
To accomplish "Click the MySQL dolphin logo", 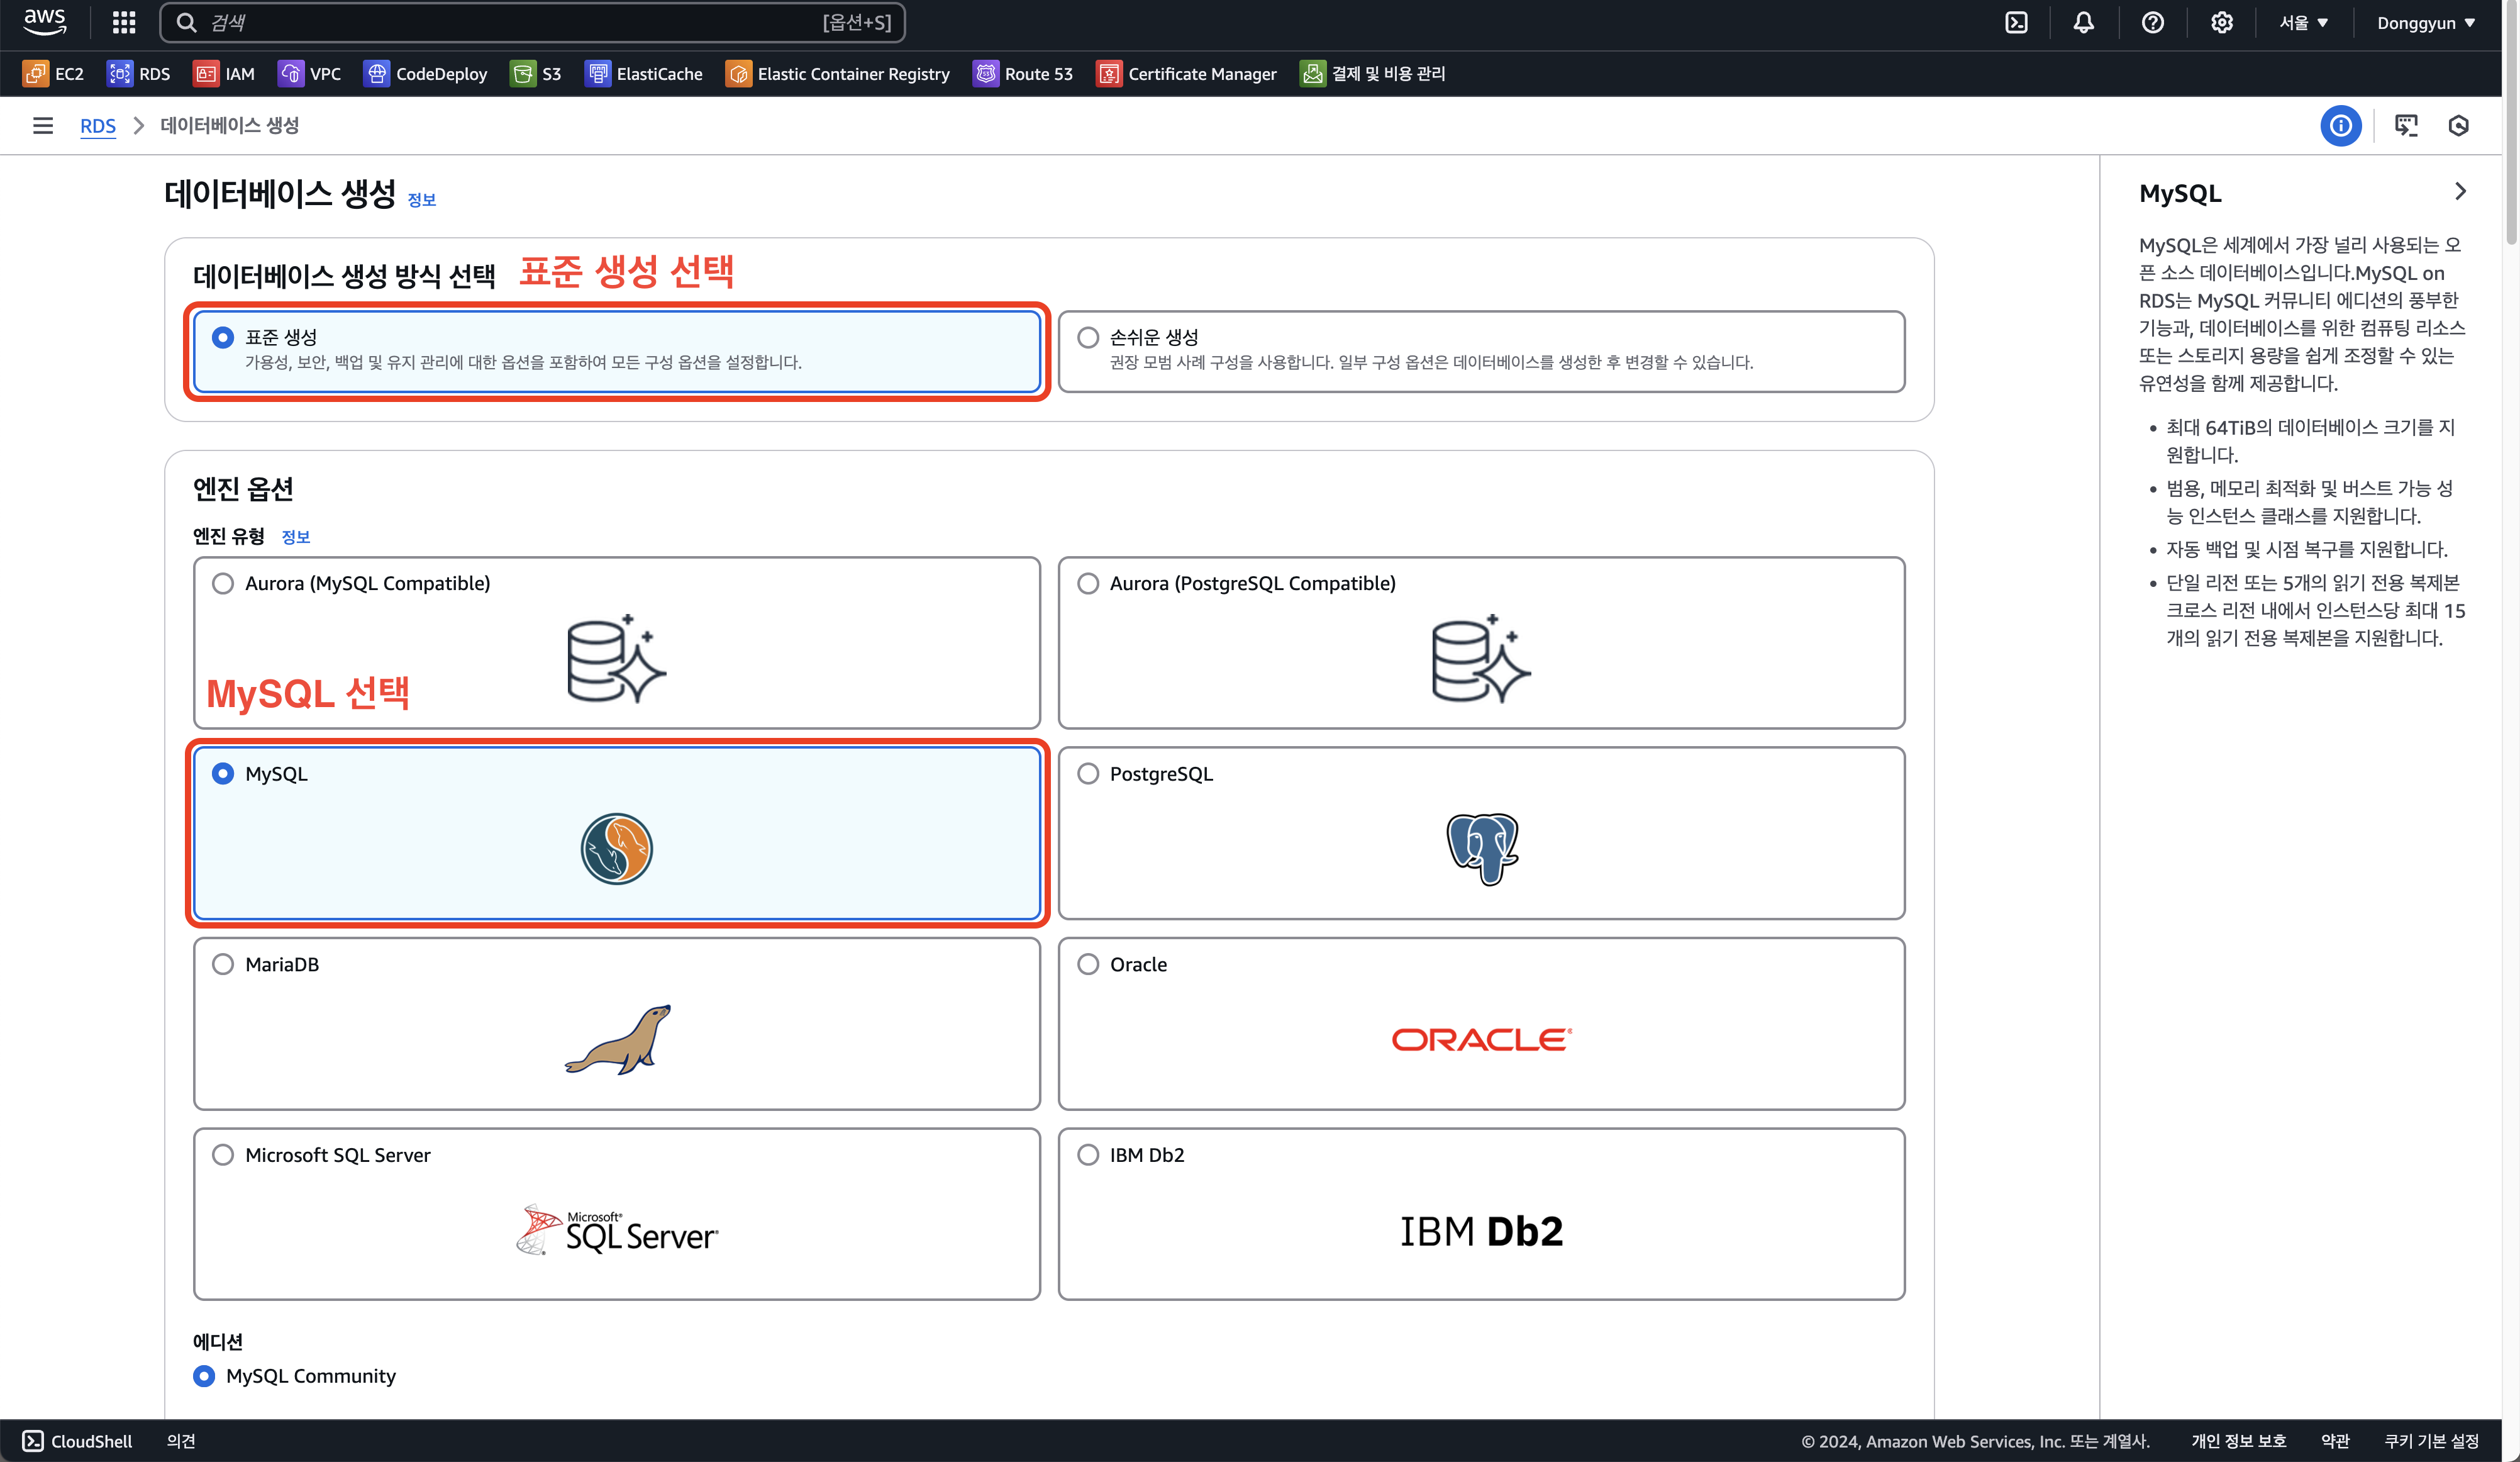I will pos(617,849).
